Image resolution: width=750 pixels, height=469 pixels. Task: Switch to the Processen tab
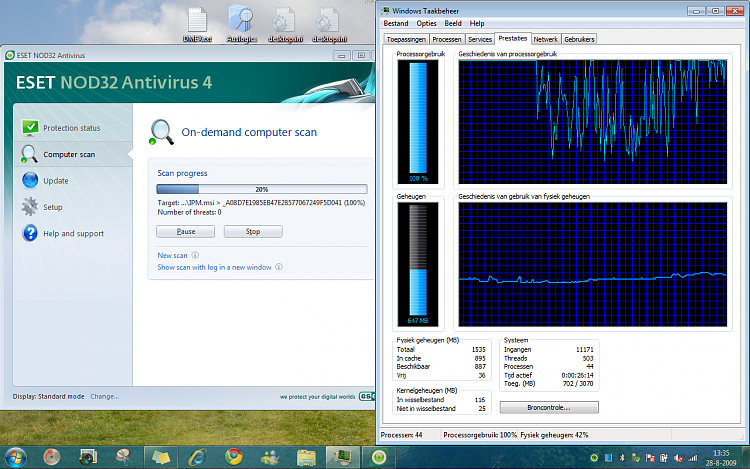447,39
